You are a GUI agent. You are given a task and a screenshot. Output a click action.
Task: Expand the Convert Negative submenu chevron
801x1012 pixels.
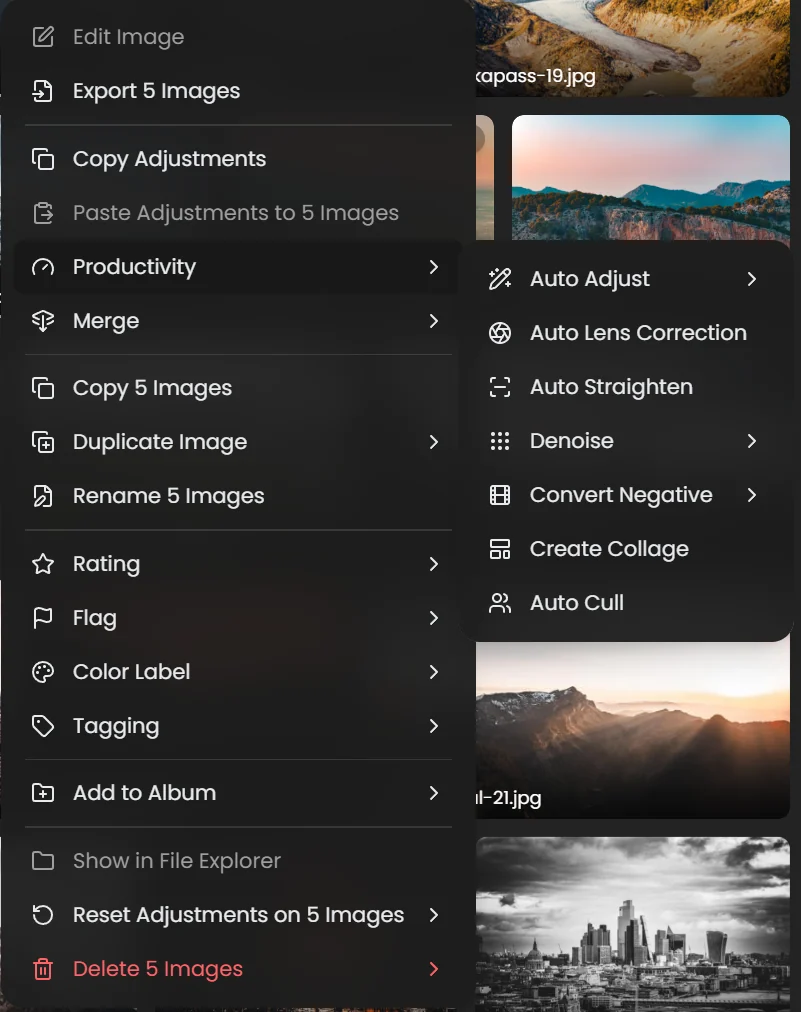751,495
